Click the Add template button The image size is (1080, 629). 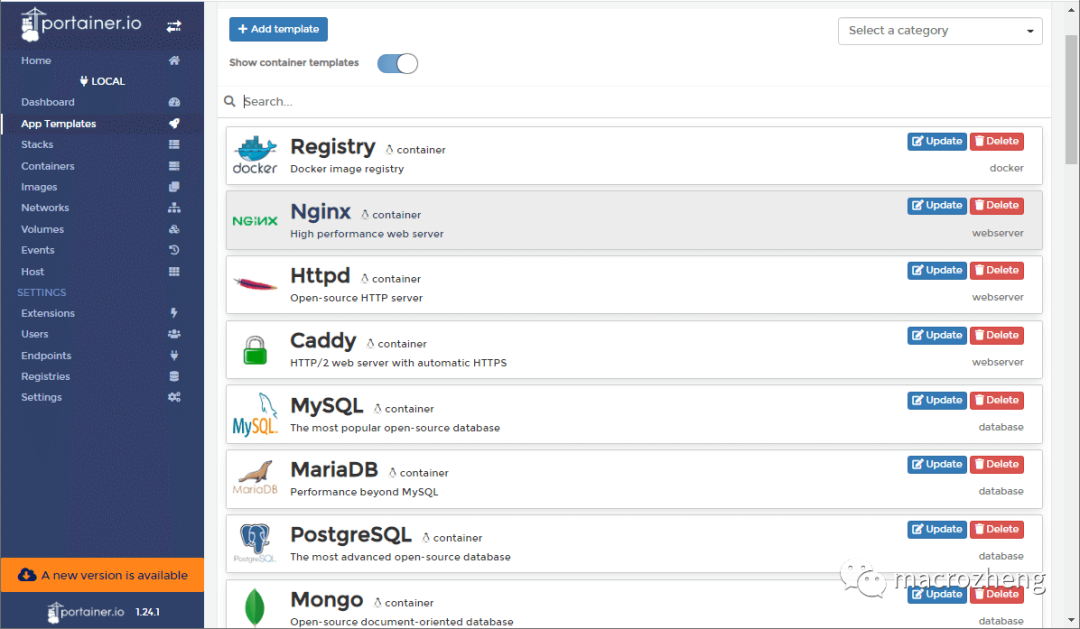click(x=278, y=29)
